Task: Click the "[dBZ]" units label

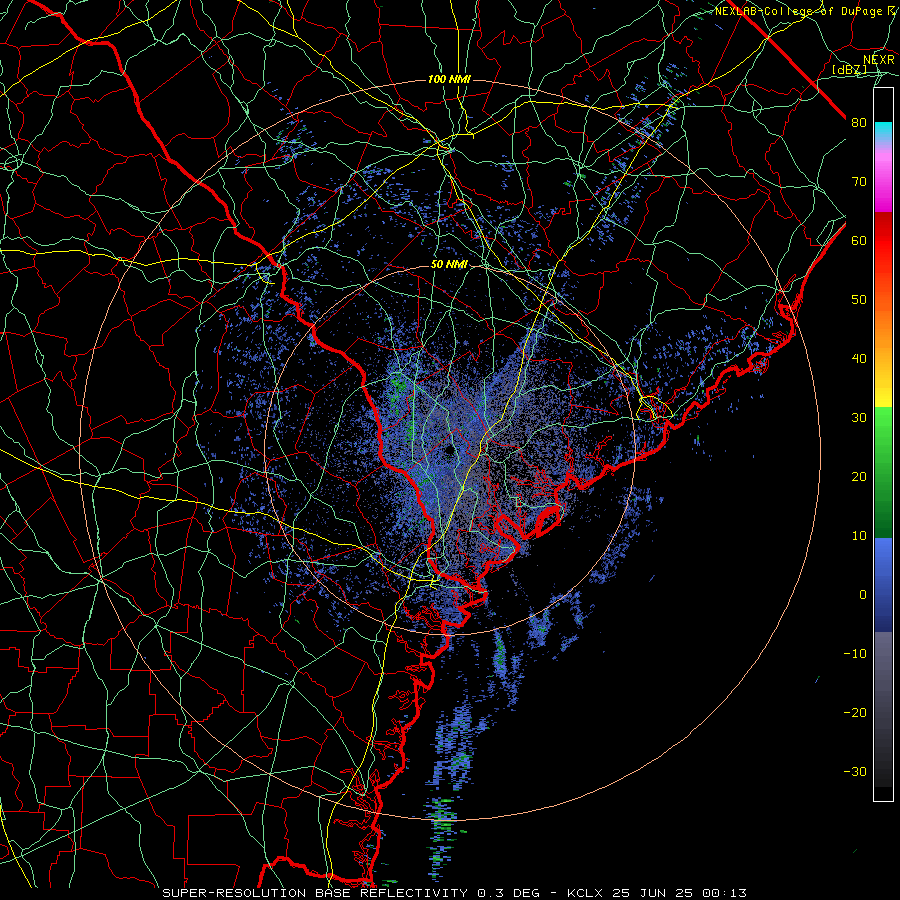Action: point(849,69)
